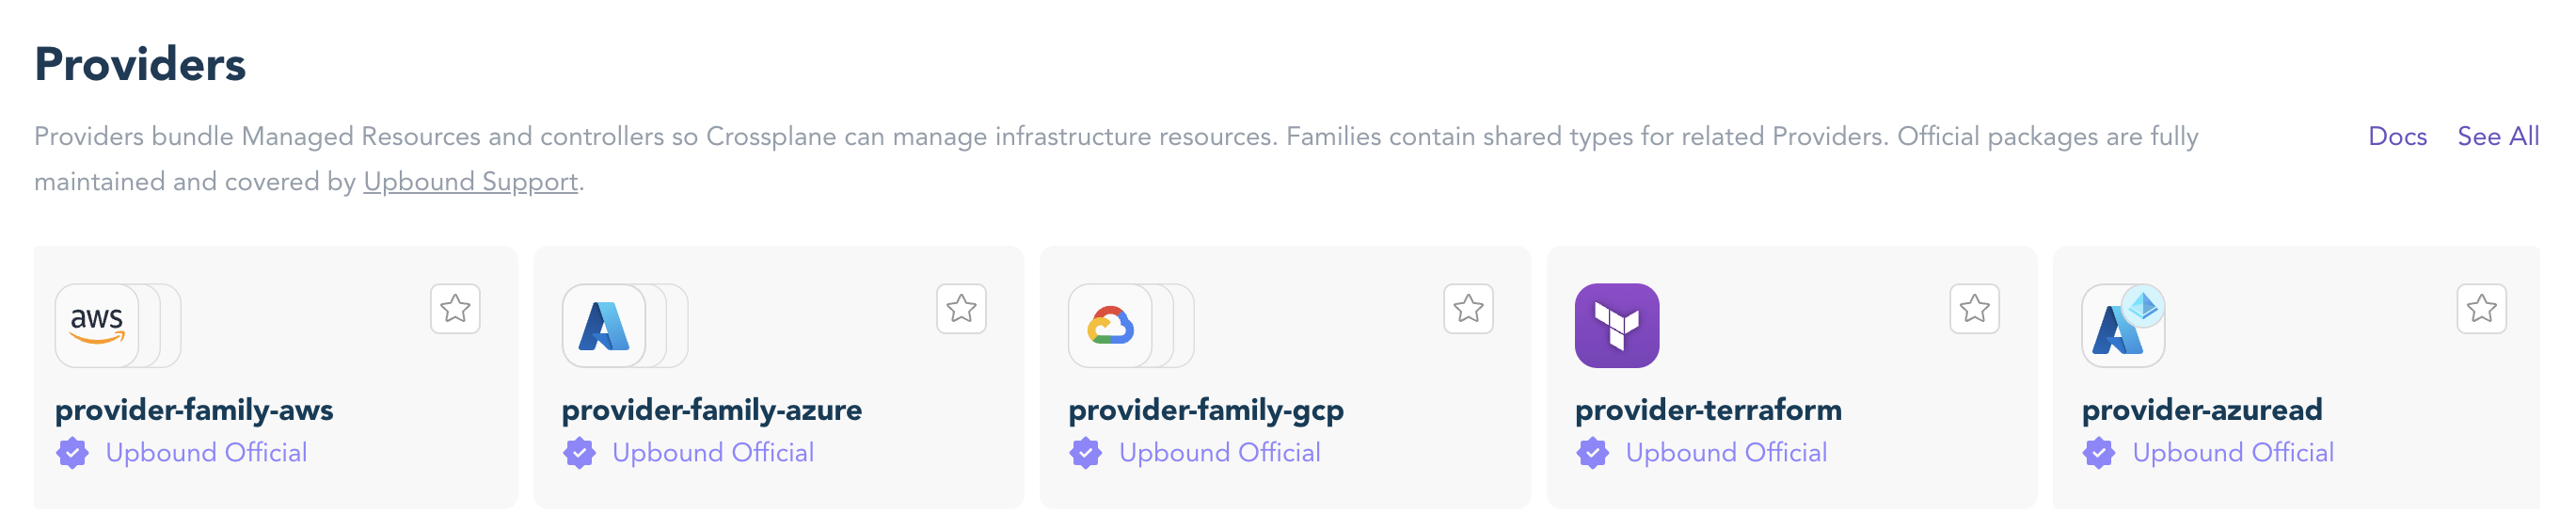Select the Google Cloud logo icon
The image size is (2576, 531).
tap(1110, 326)
